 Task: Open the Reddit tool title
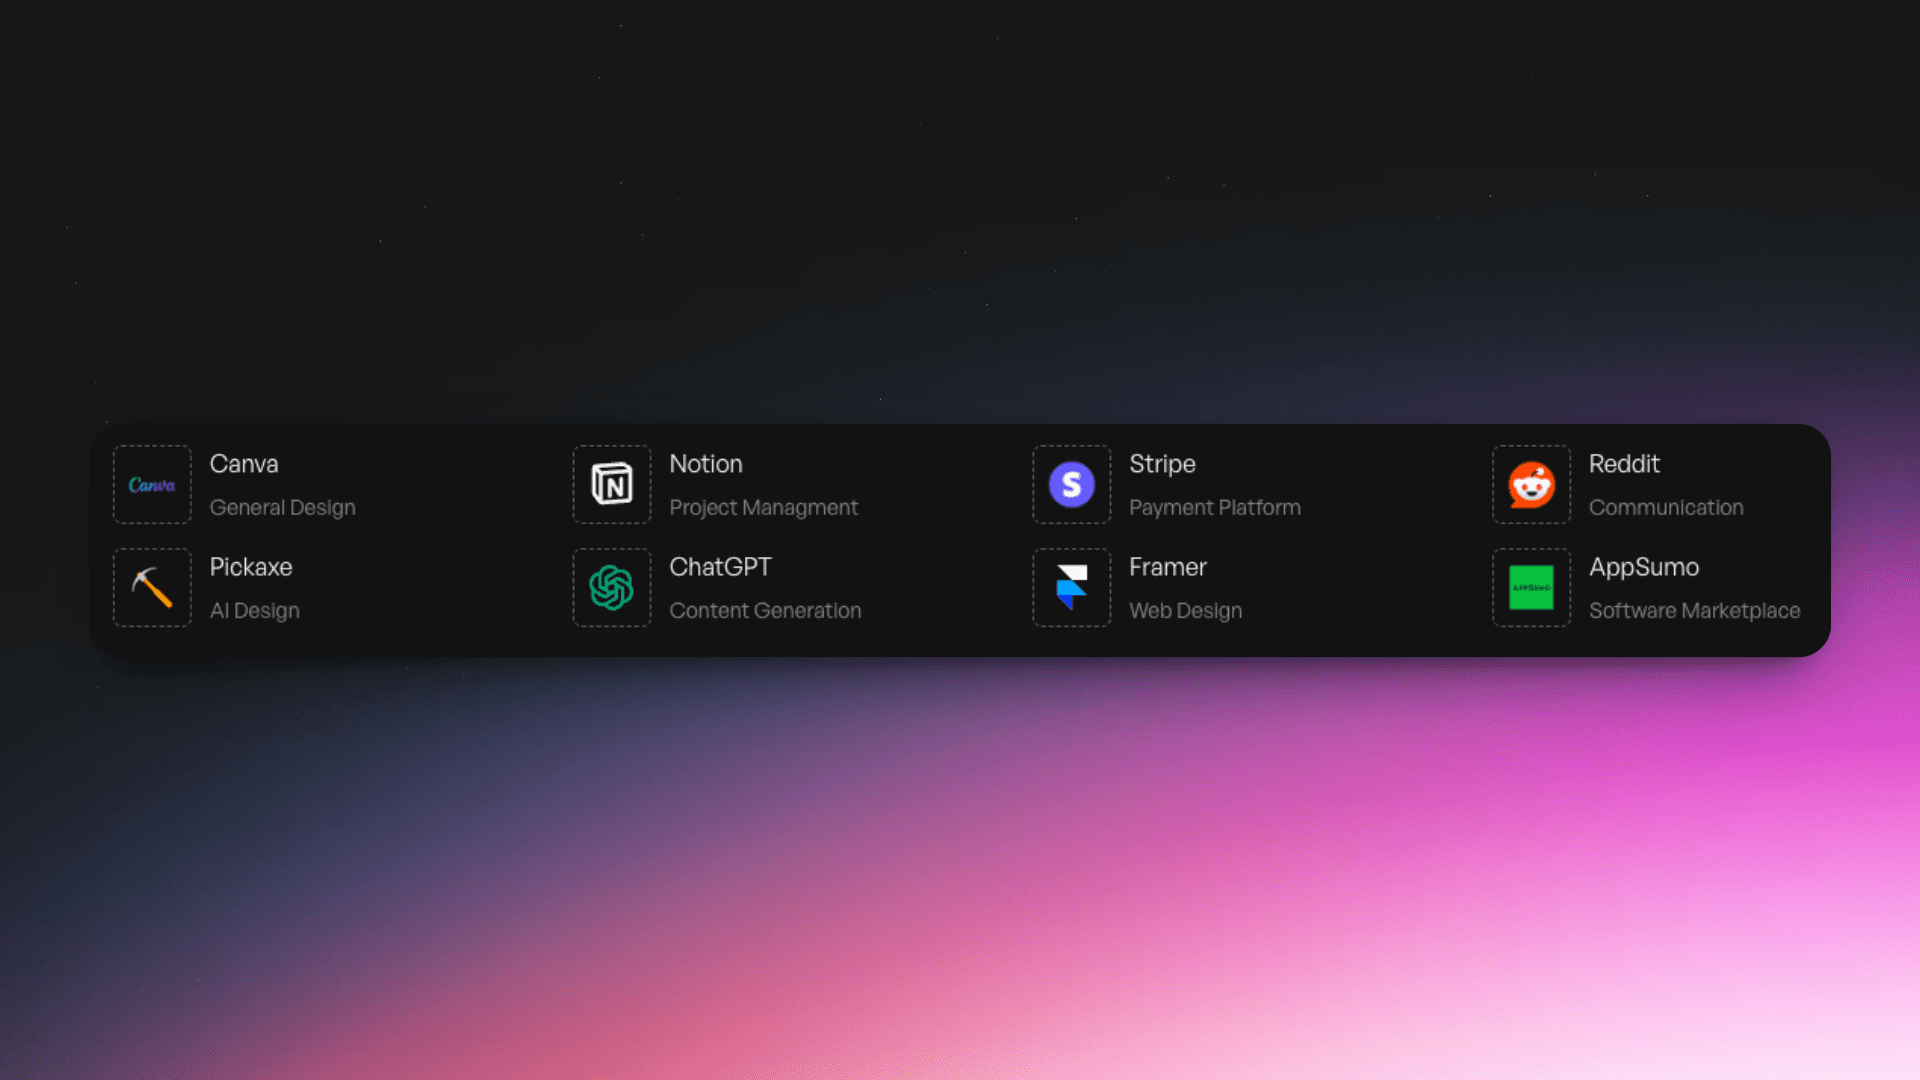coord(1624,464)
